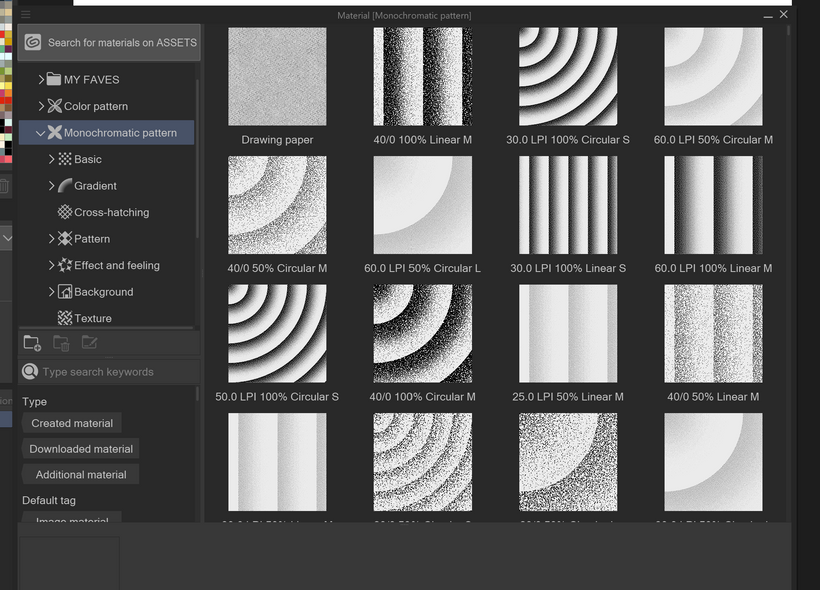Collapse the Monochromatic pattern folder
This screenshot has width=820, height=590.
click(x=41, y=132)
